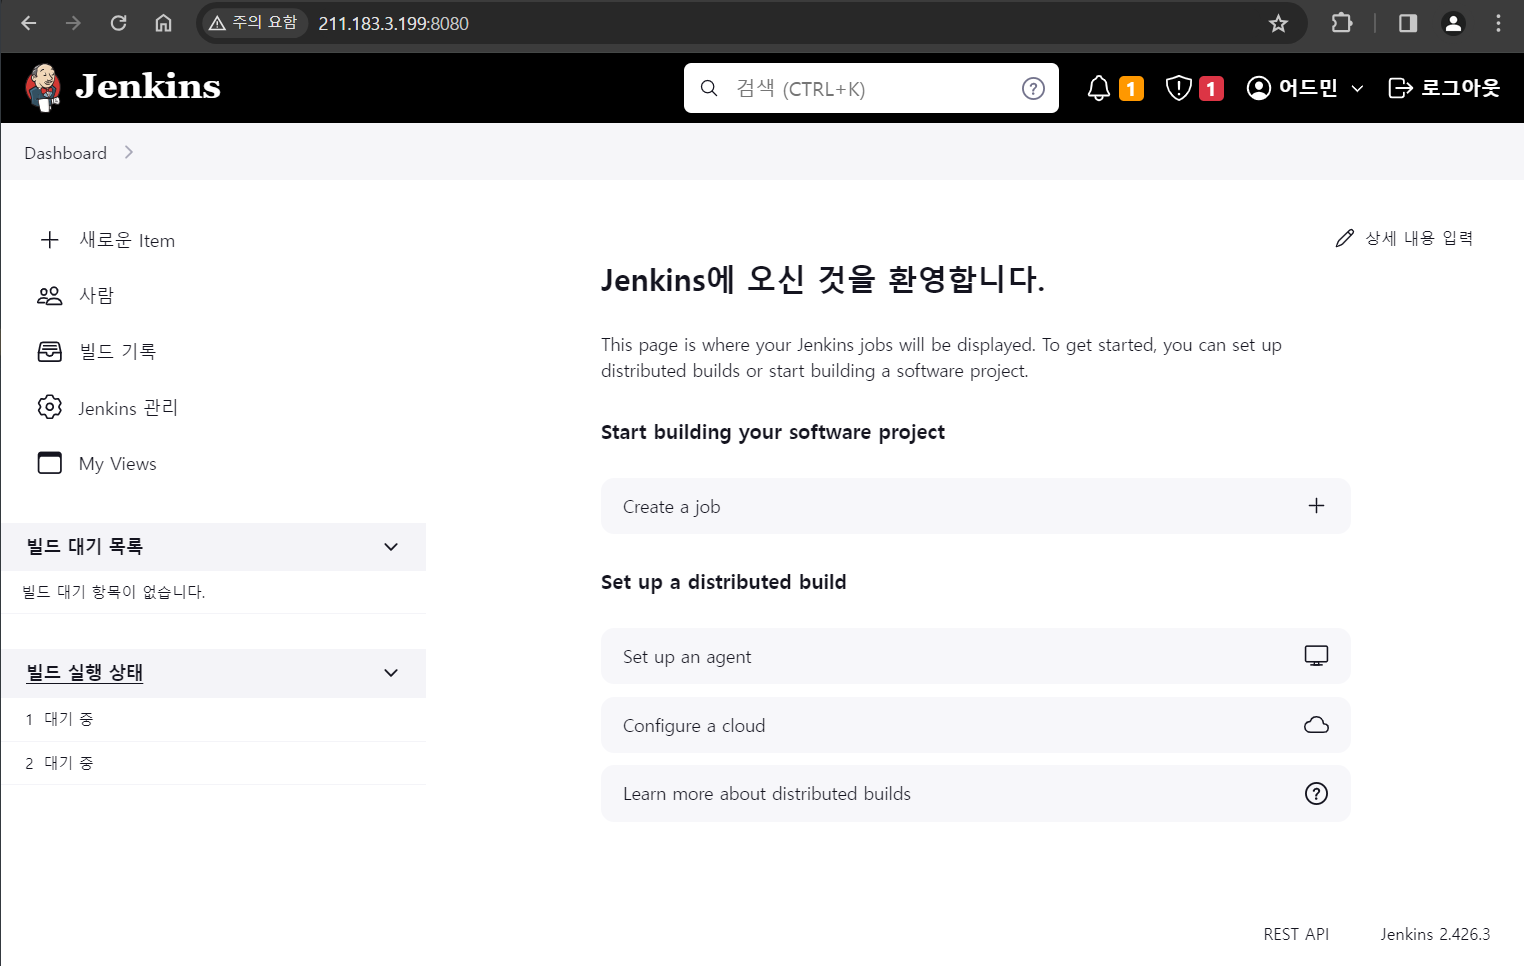Image resolution: width=1524 pixels, height=966 pixels.
Task: Click the 주의 요함 security warning chip
Action: point(253,23)
